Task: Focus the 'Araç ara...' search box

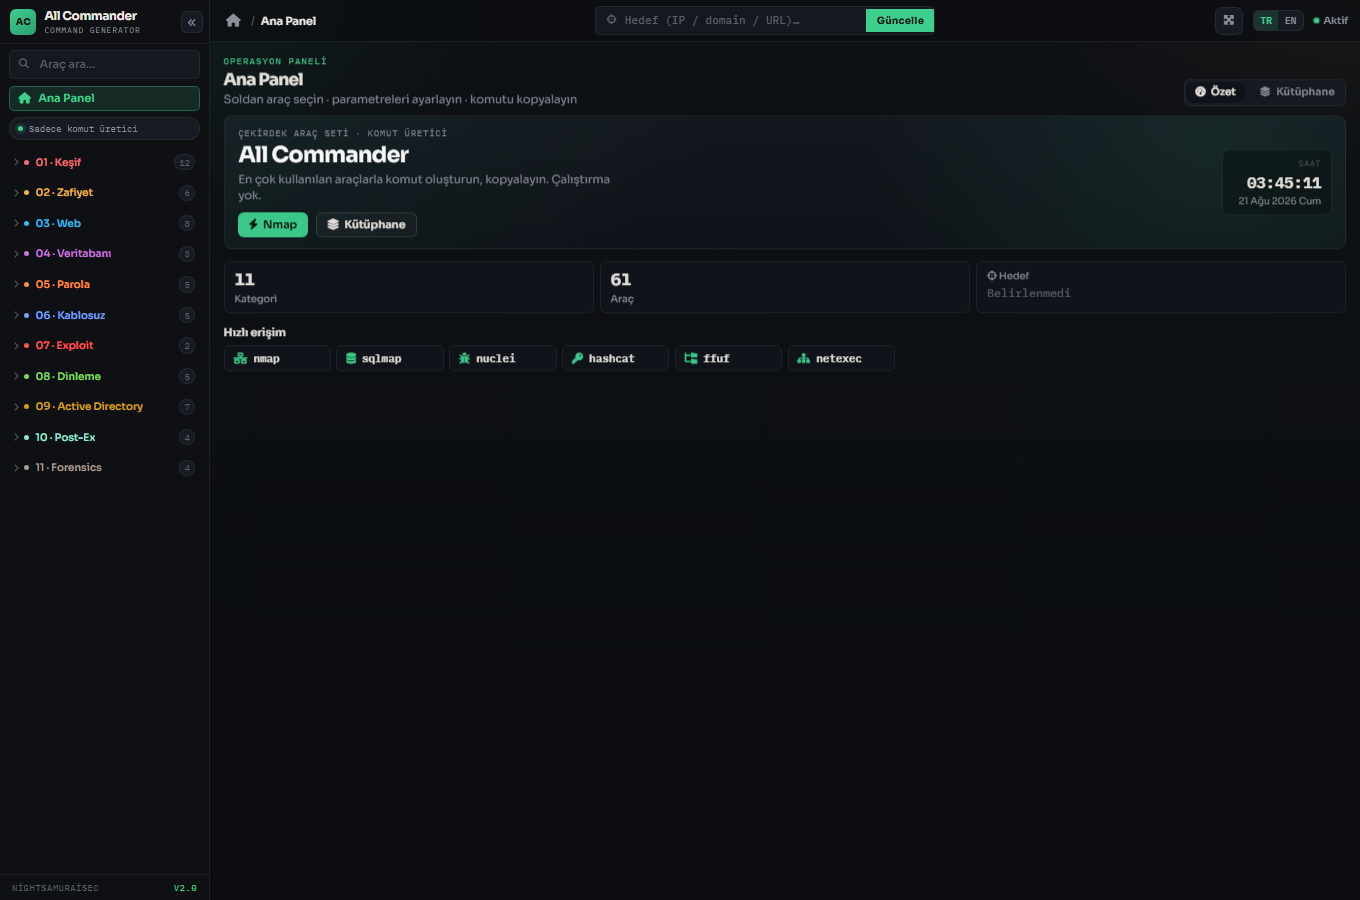Action: click(104, 64)
